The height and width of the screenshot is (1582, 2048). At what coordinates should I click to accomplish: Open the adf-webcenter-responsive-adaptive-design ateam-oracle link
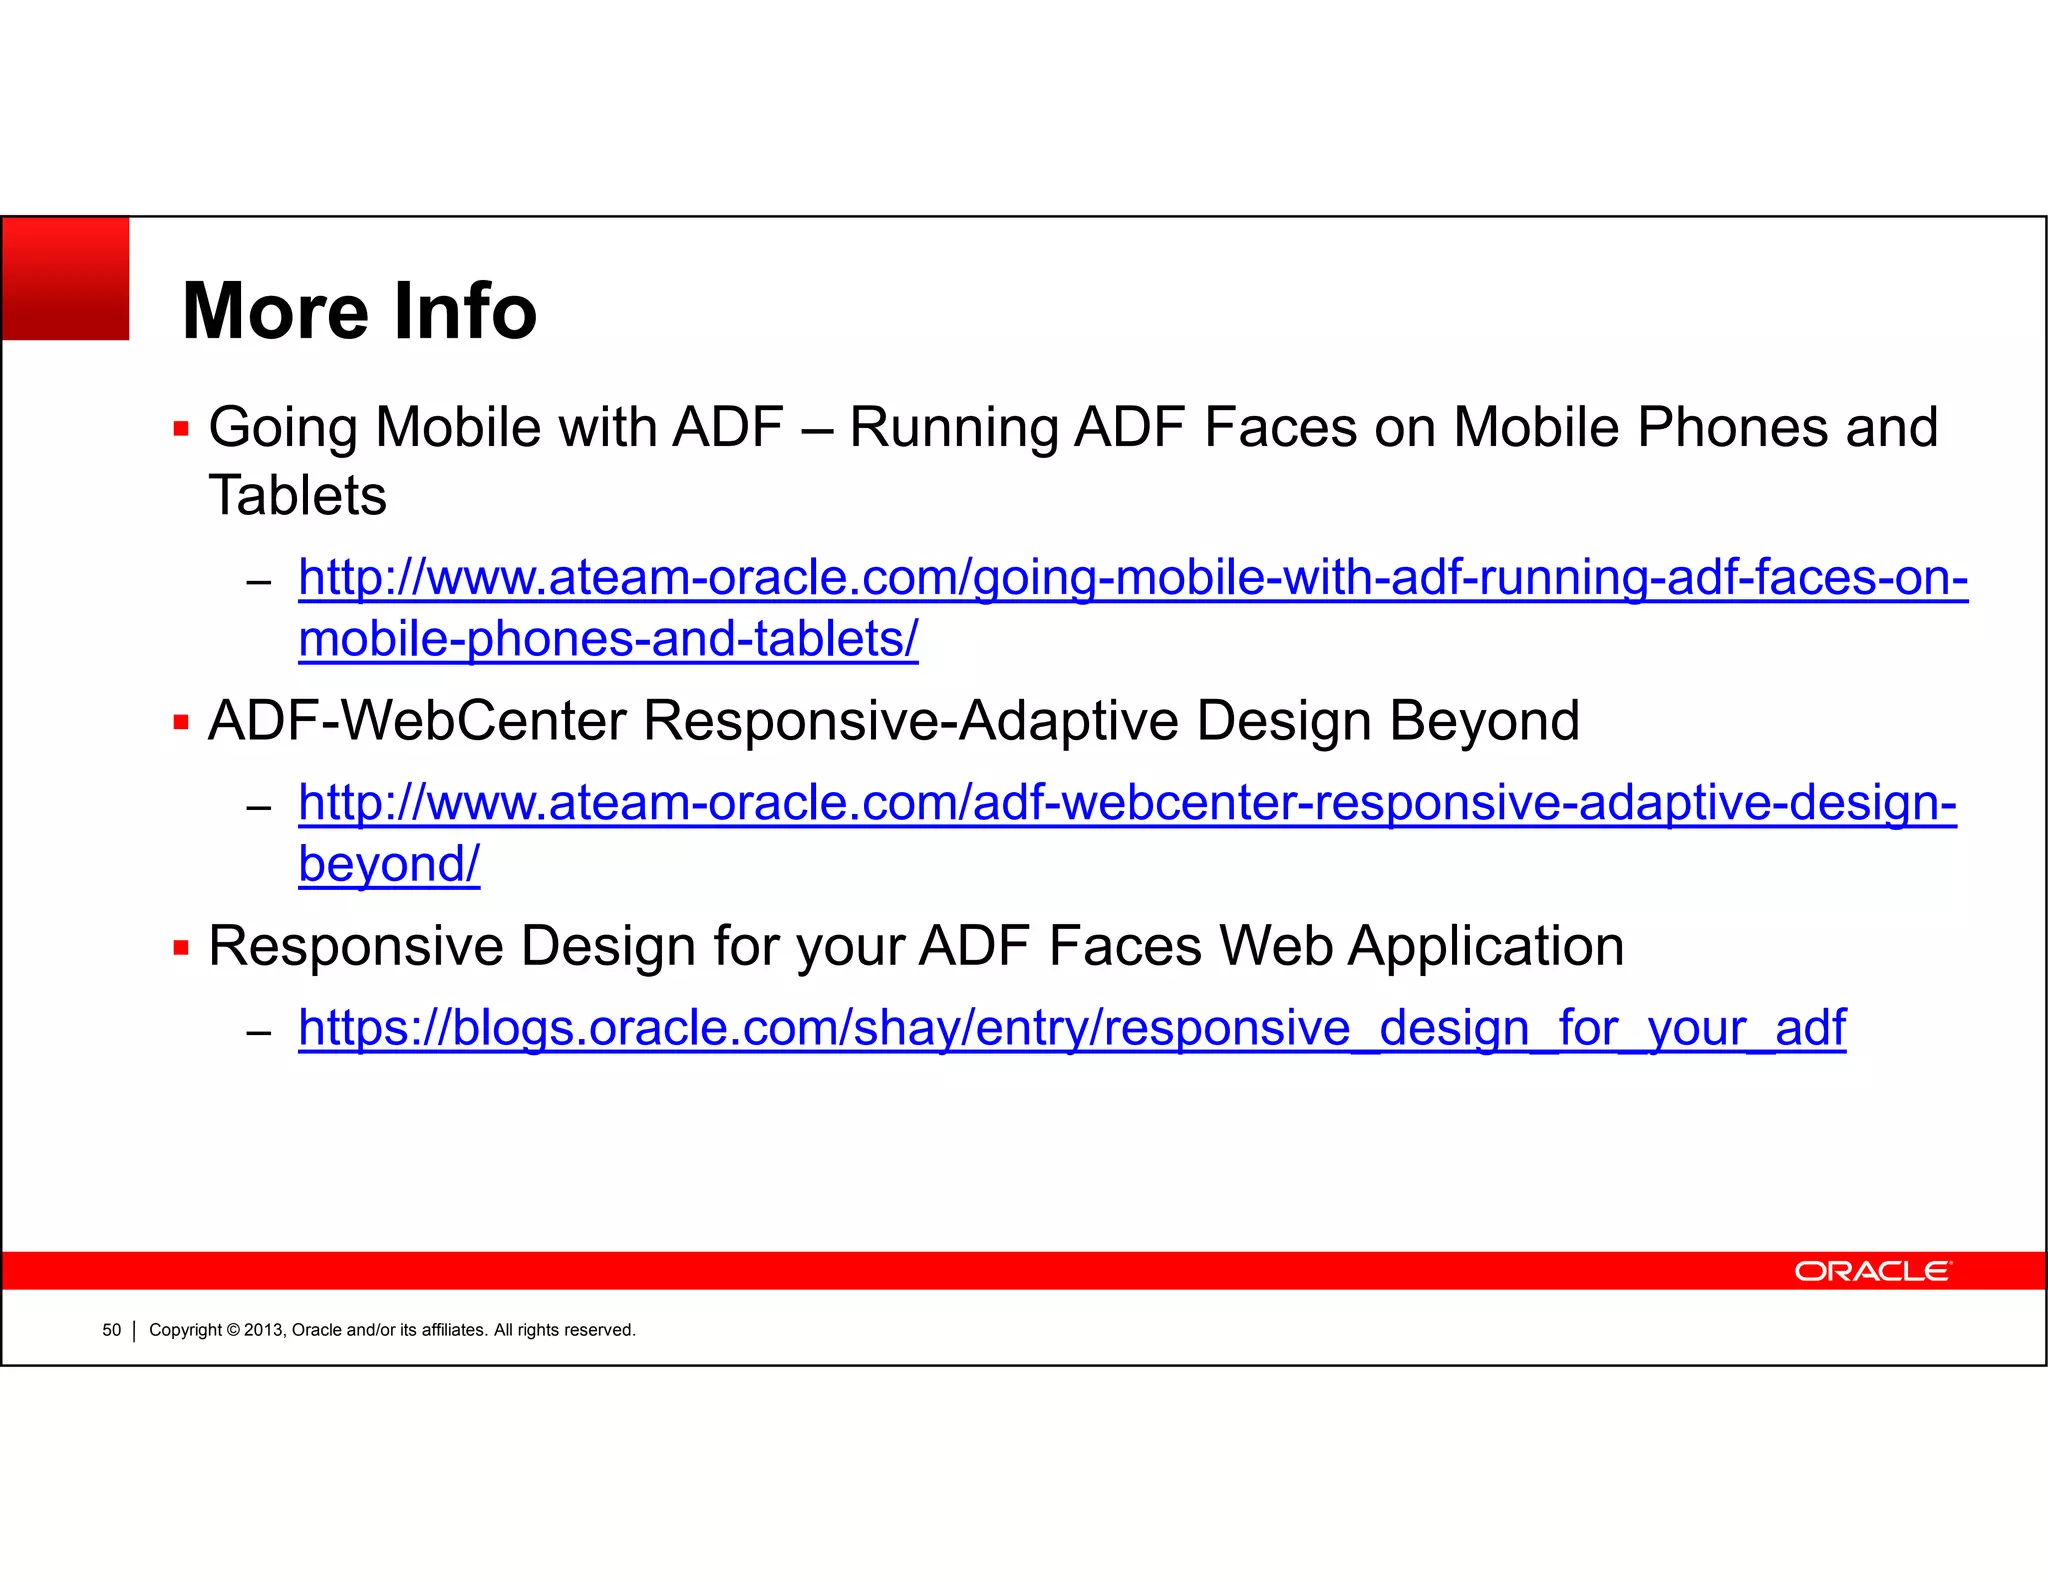[1127, 833]
